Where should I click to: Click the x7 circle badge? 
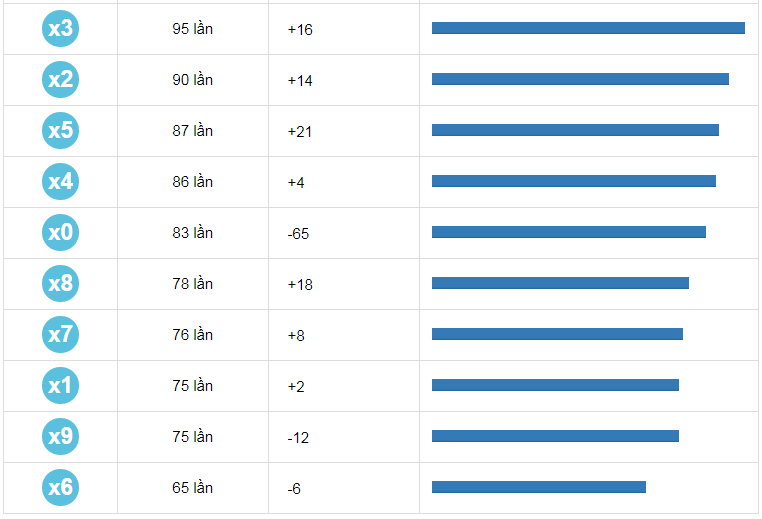[x=60, y=334]
